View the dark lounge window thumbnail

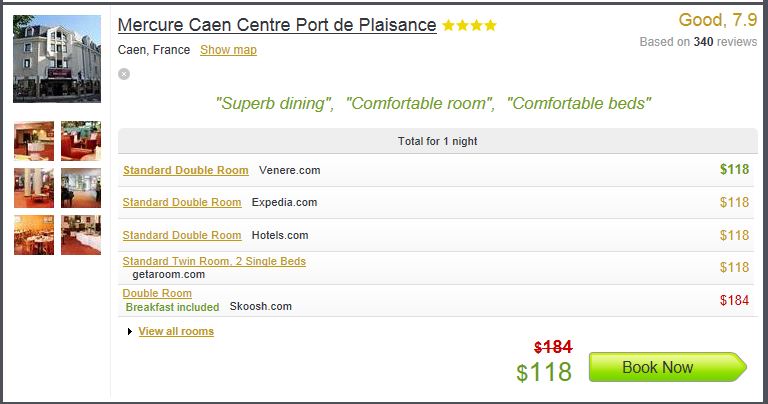pyautogui.click(x=81, y=188)
